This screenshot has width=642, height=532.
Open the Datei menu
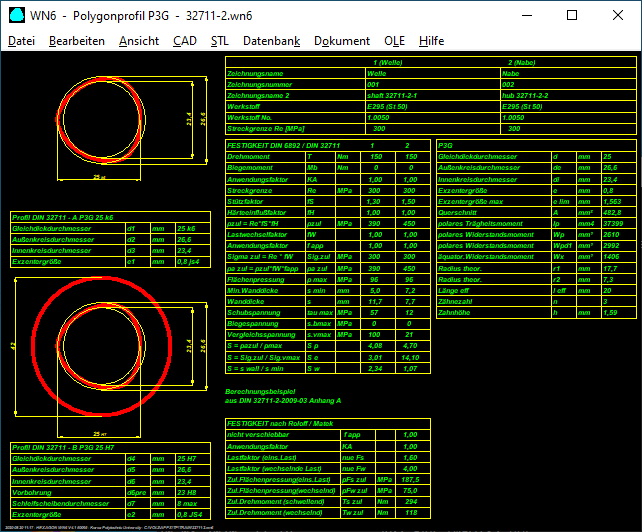[21, 41]
